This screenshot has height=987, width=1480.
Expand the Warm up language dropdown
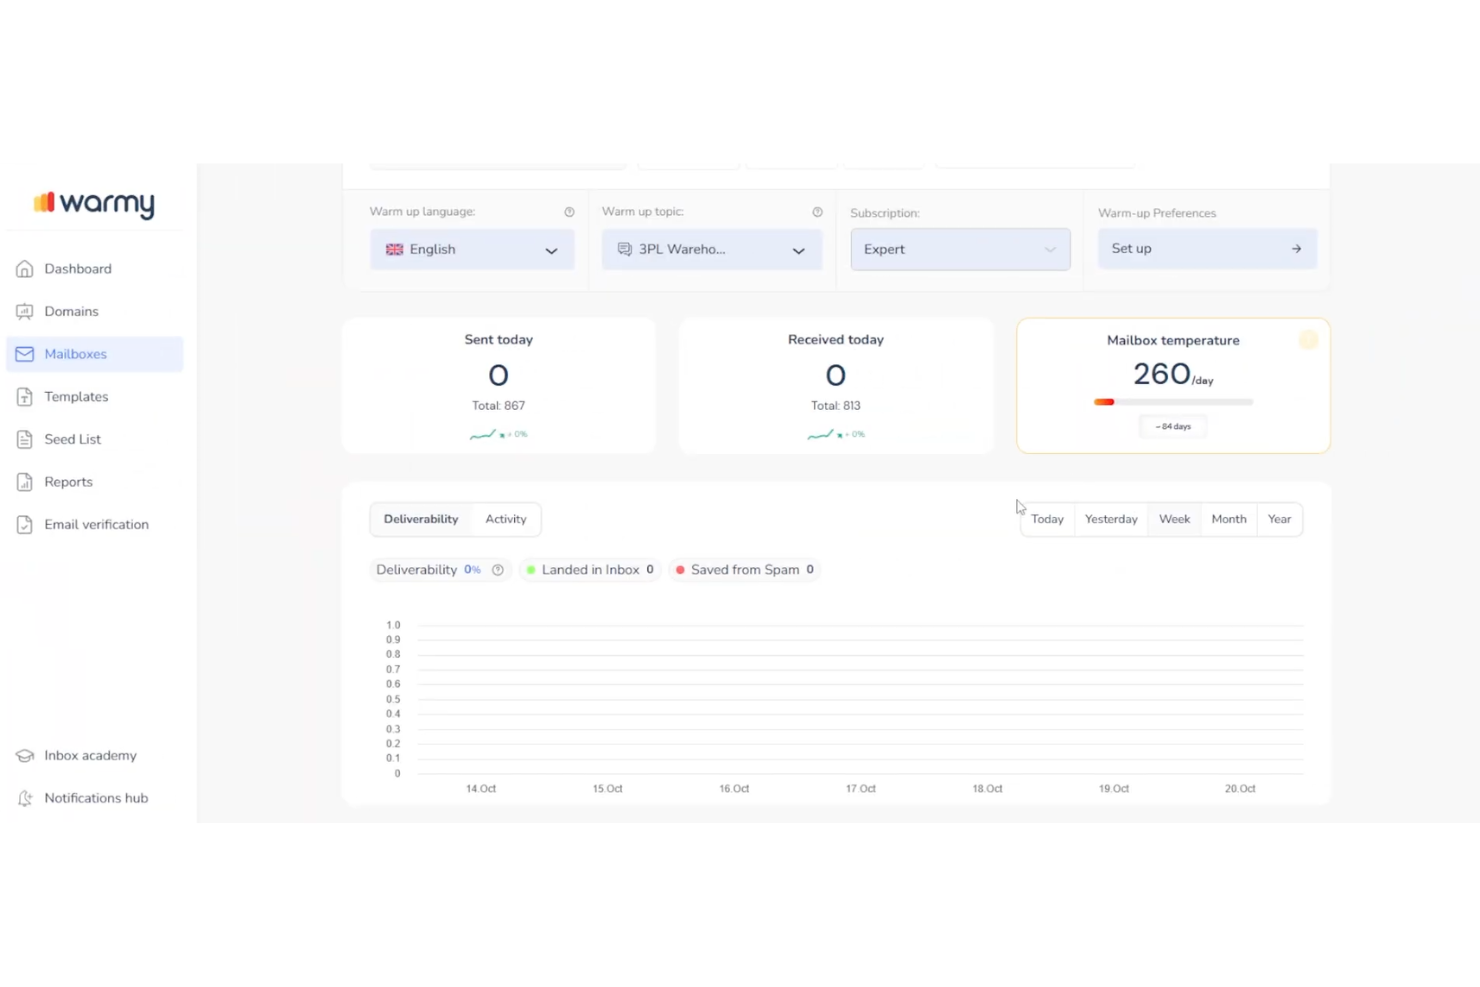pyautogui.click(x=471, y=249)
